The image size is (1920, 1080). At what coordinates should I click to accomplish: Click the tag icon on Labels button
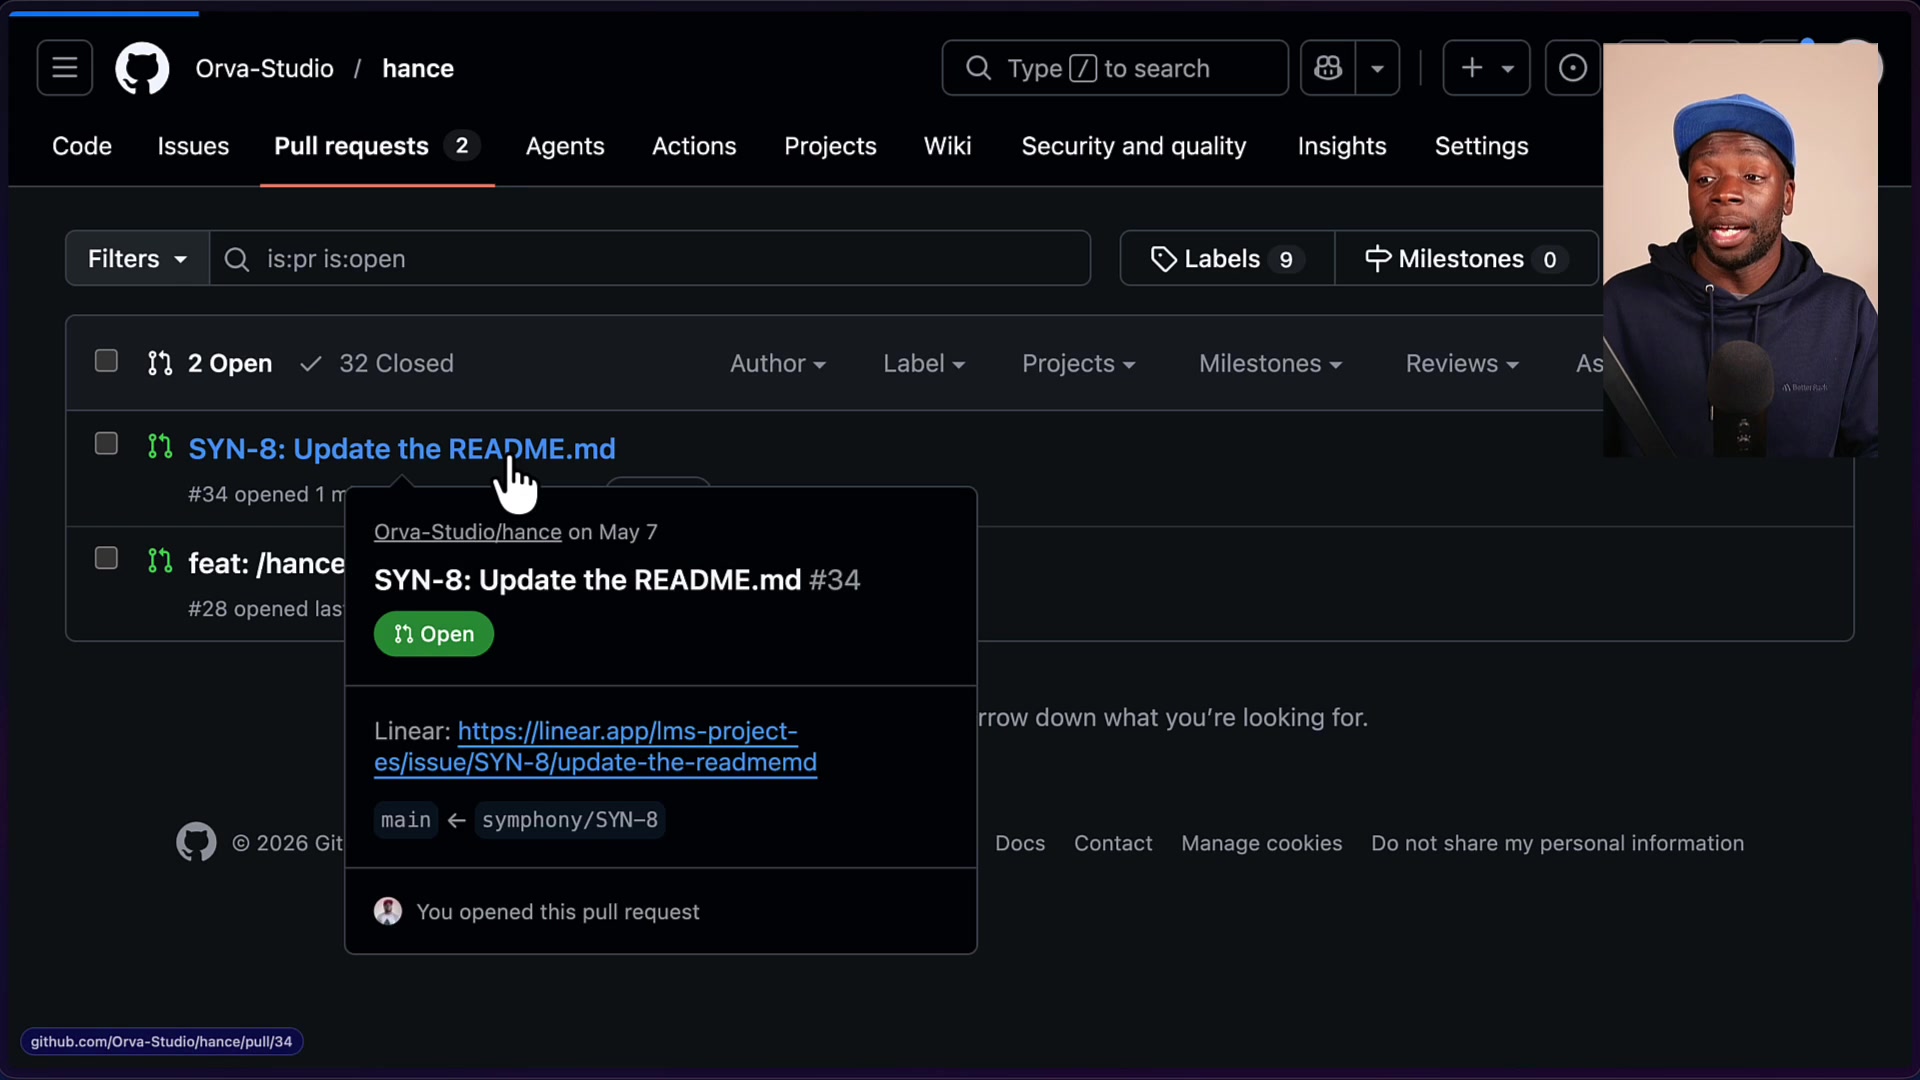1163,259
